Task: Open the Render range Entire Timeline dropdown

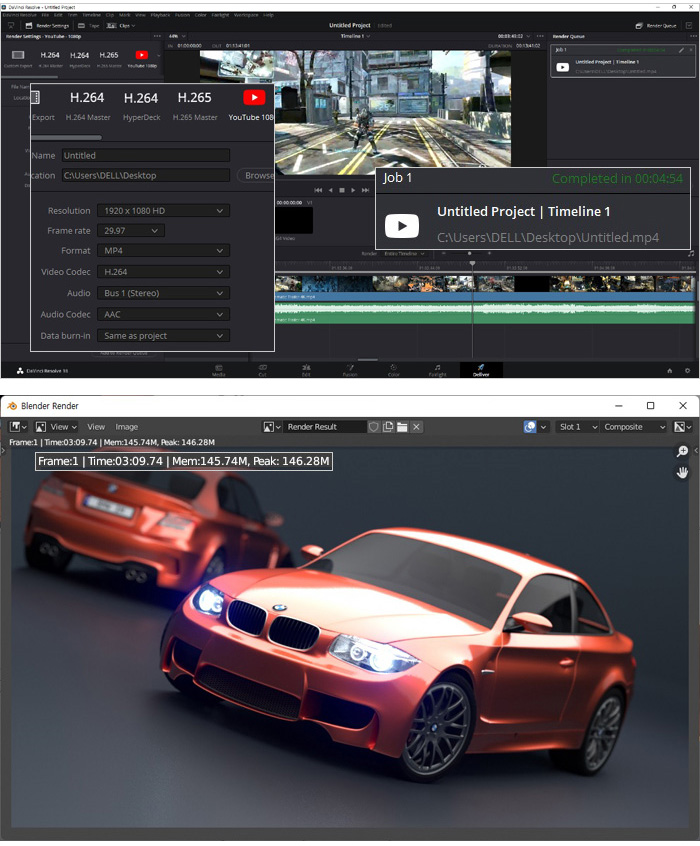Action: pyautogui.click(x=404, y=254)
